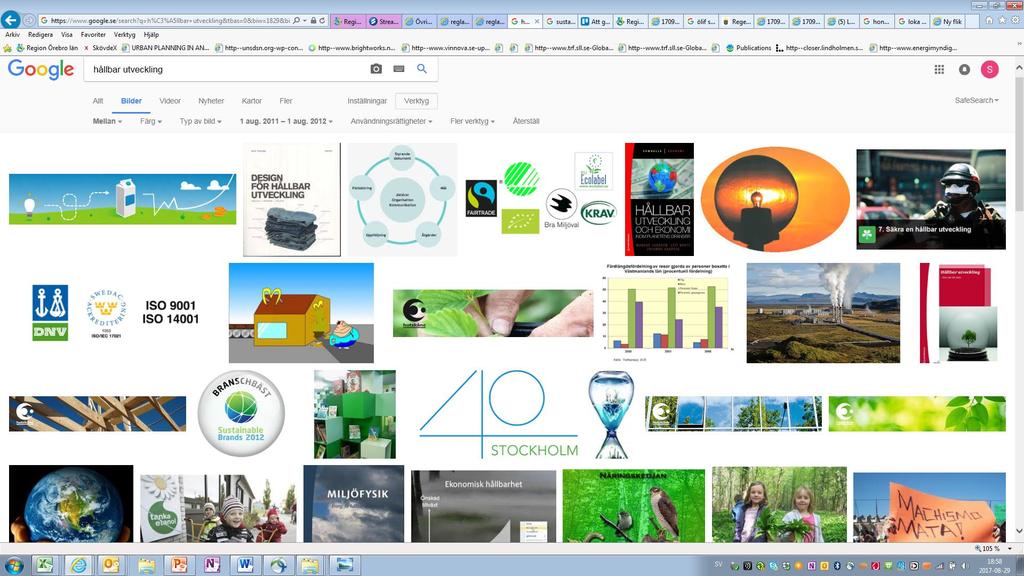This screenshot has width=1024, height=576.
Task: Expand the Fler search categories menu
Action: click(285, 101)
